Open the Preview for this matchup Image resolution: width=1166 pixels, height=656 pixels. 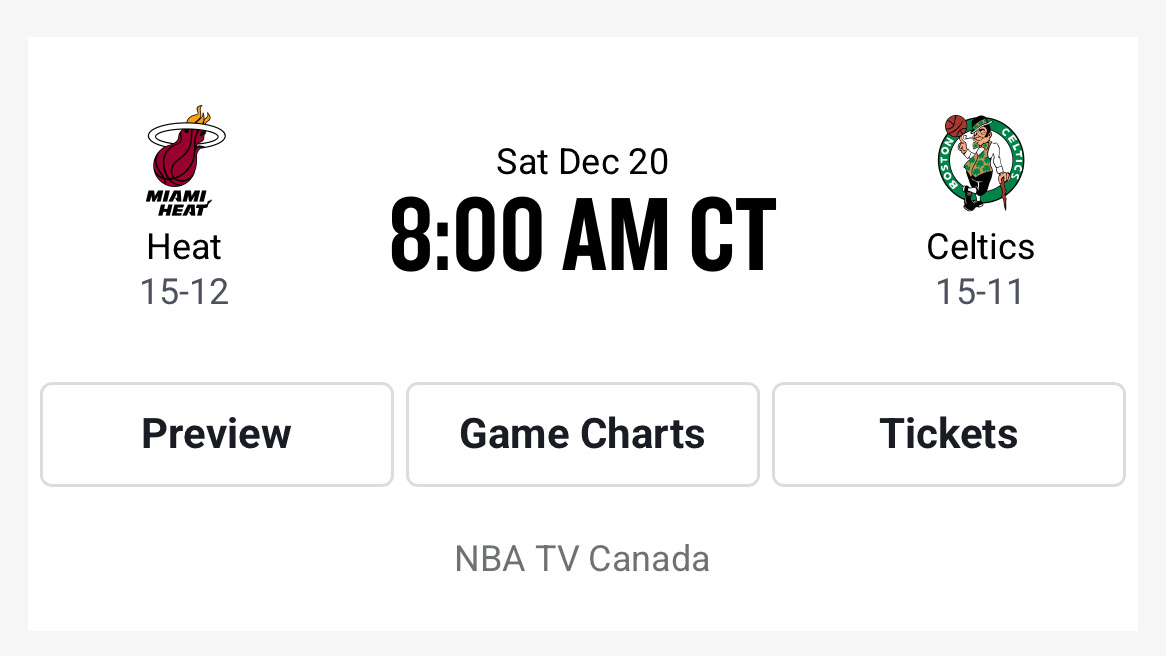coord(216,434)
